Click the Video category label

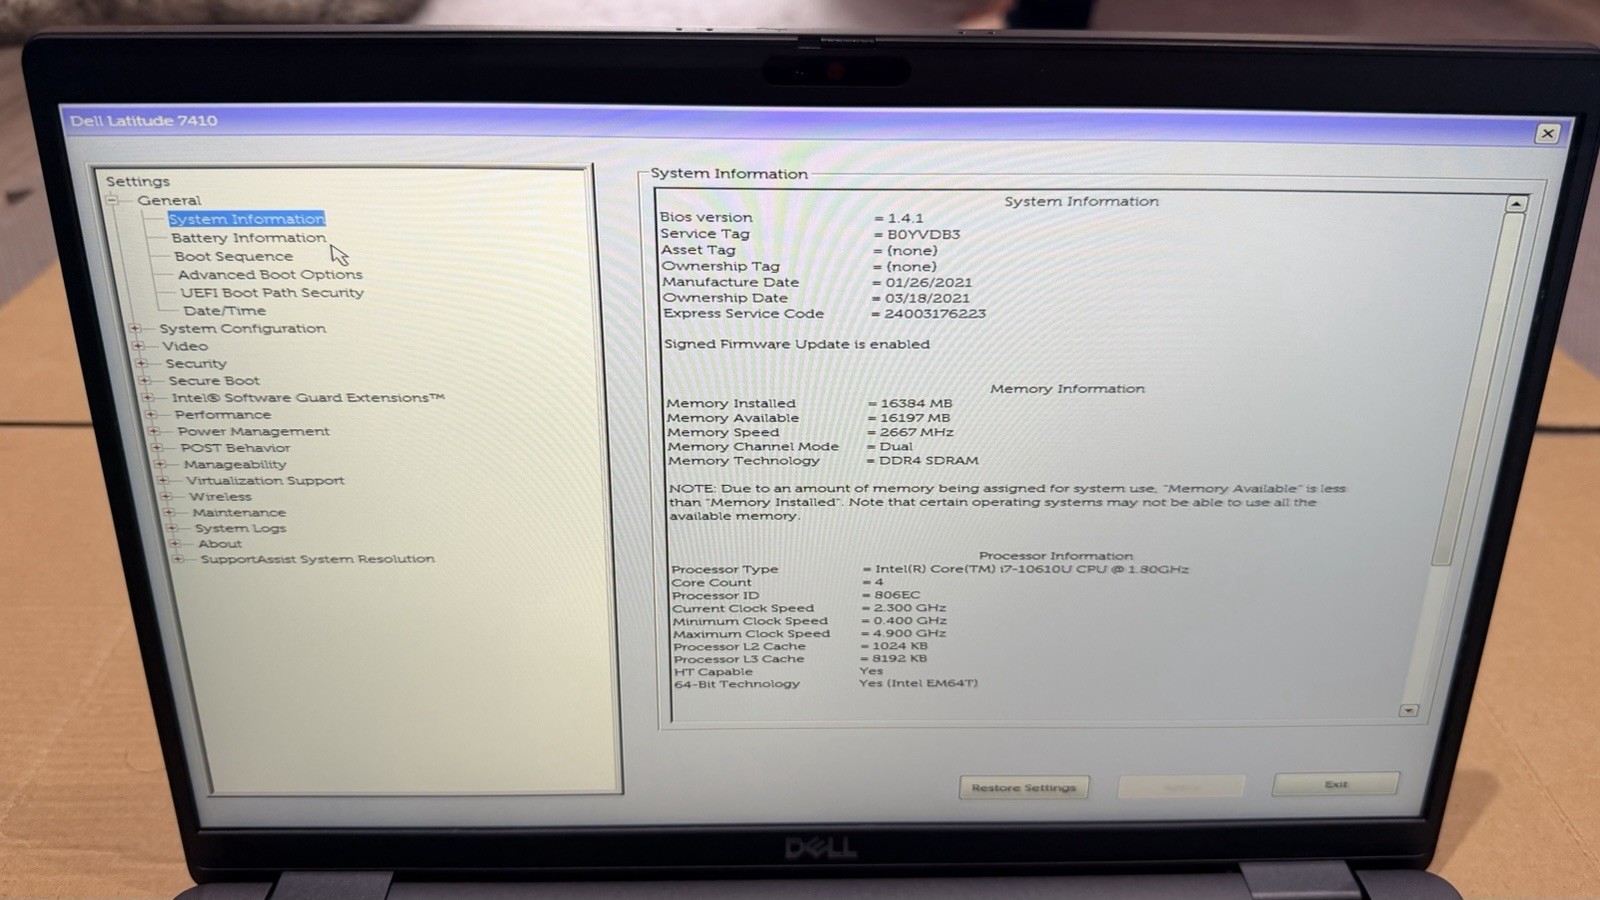(185, 346)
